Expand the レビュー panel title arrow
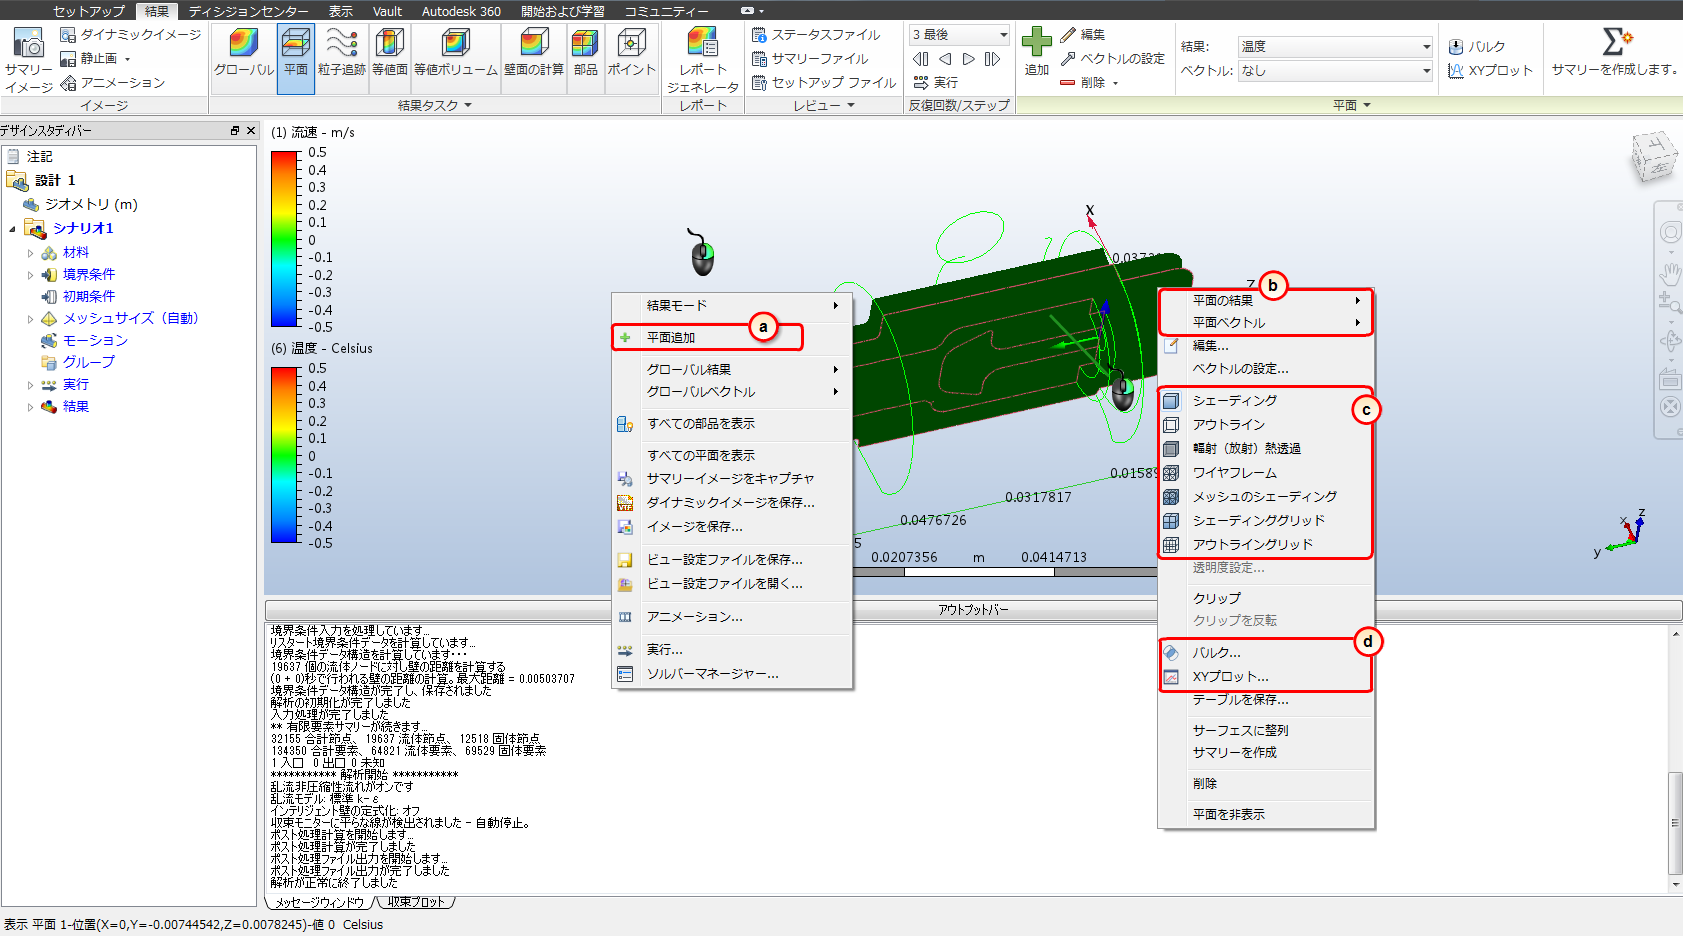The image size is (1683, 936). point(851,105)
